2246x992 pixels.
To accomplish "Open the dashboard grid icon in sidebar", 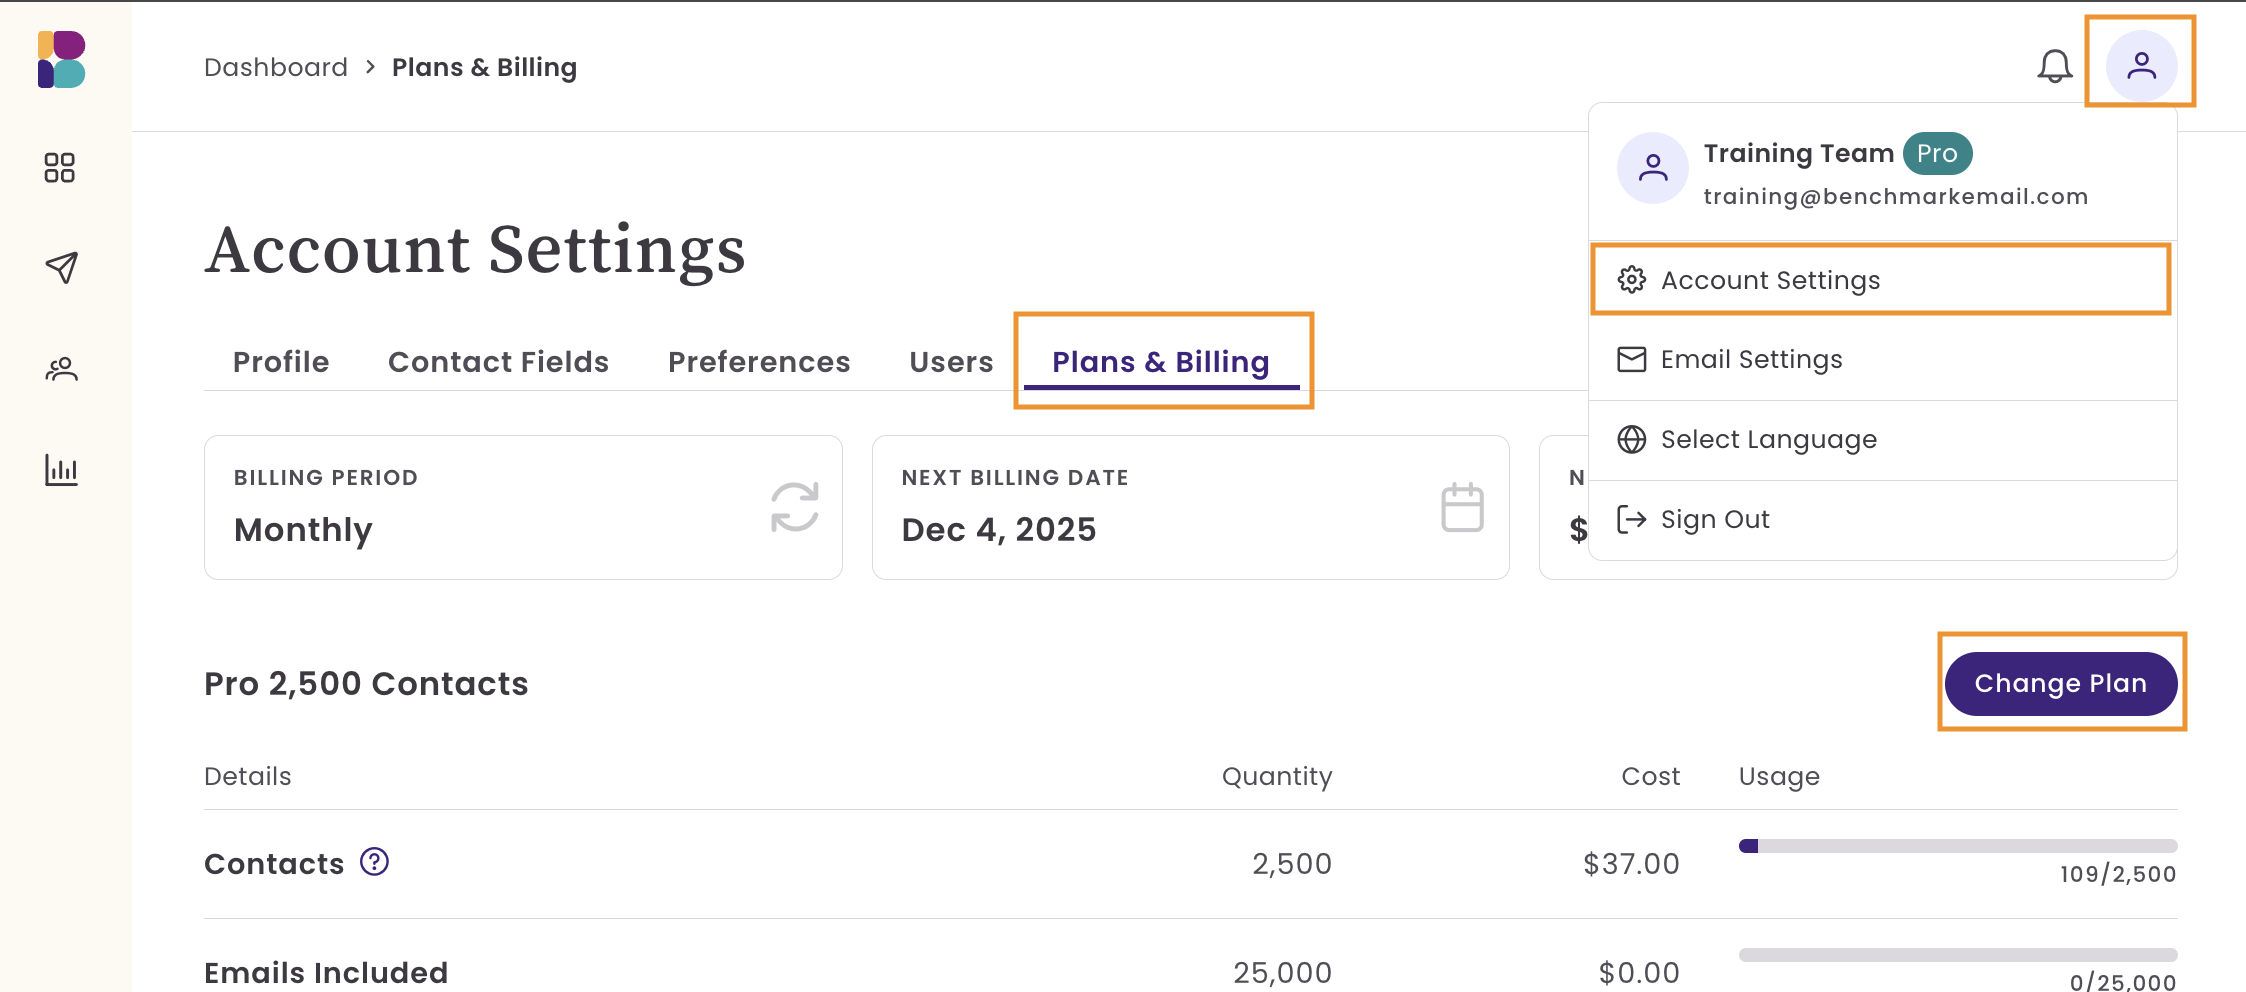I will pos(60,168).
